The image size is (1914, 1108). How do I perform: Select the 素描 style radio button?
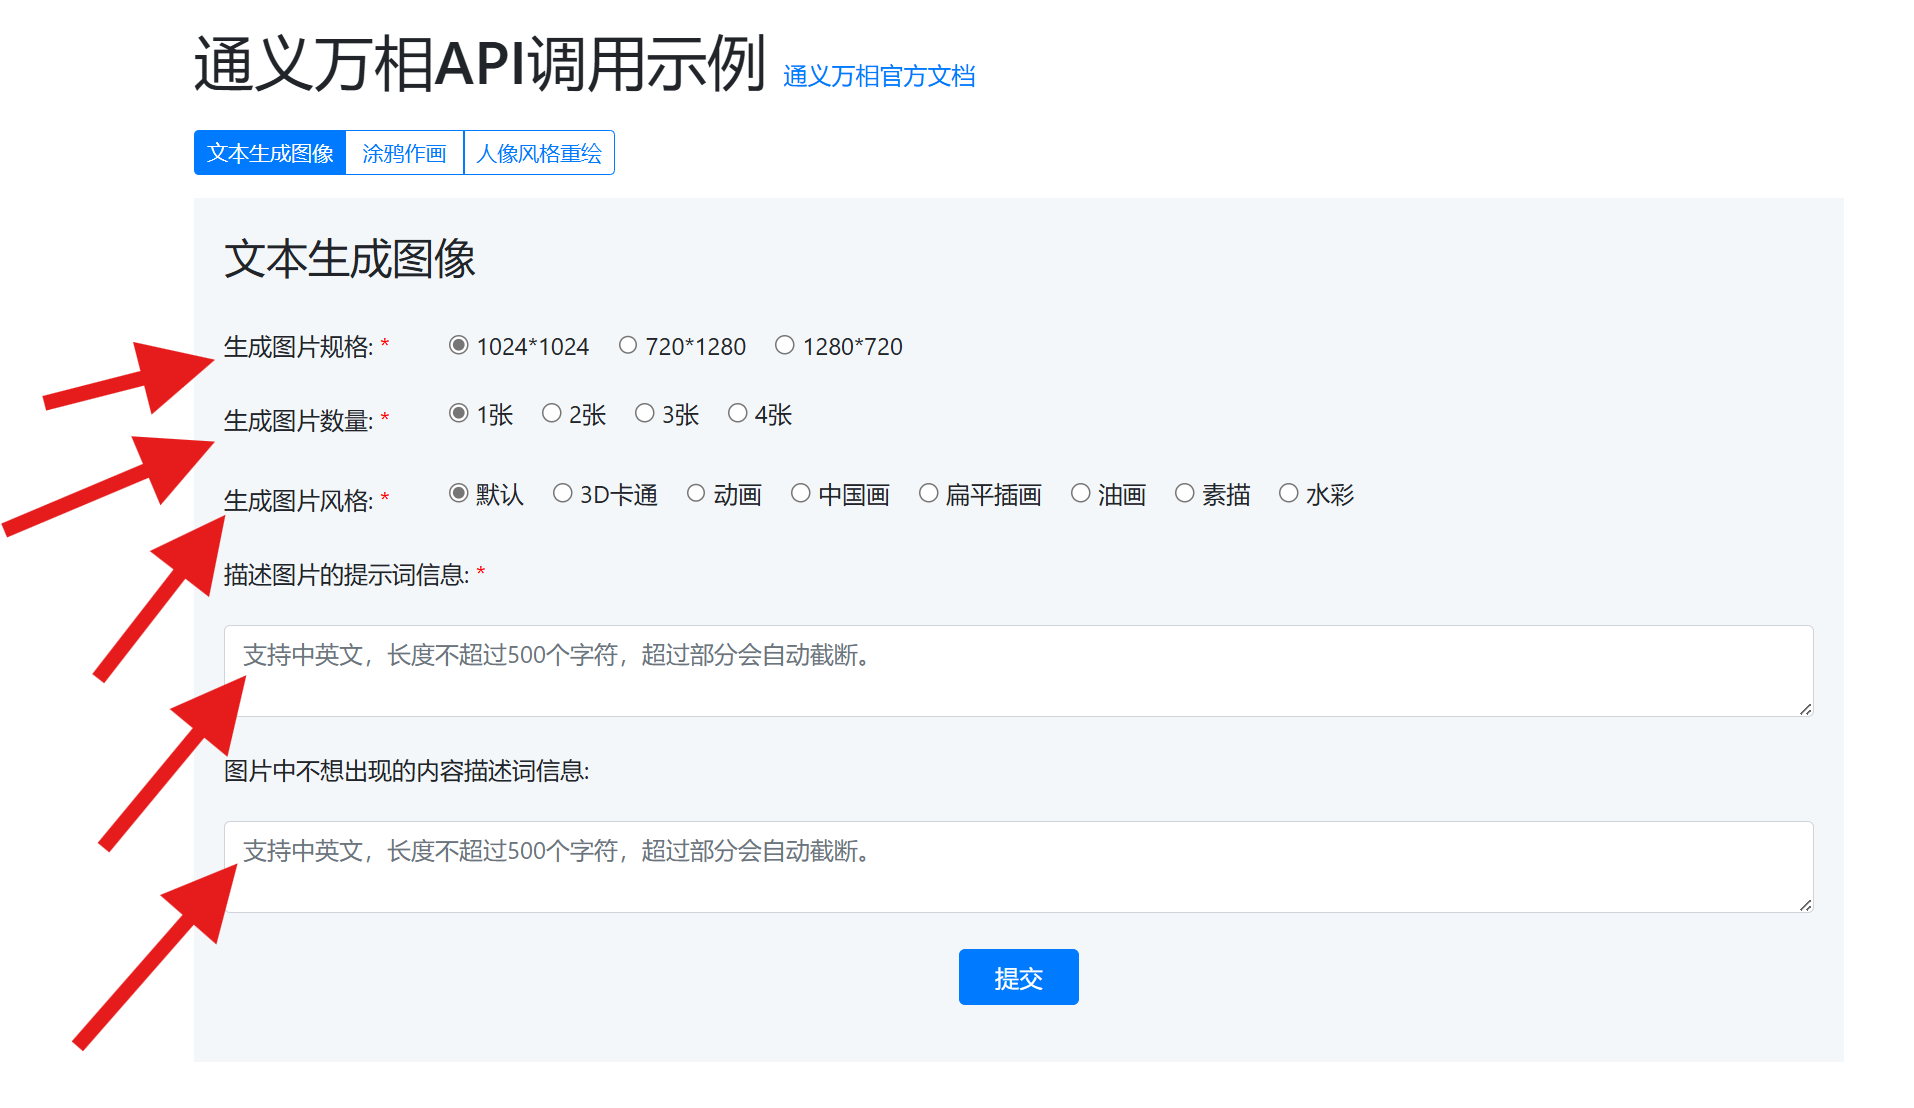coord(1185,493)
